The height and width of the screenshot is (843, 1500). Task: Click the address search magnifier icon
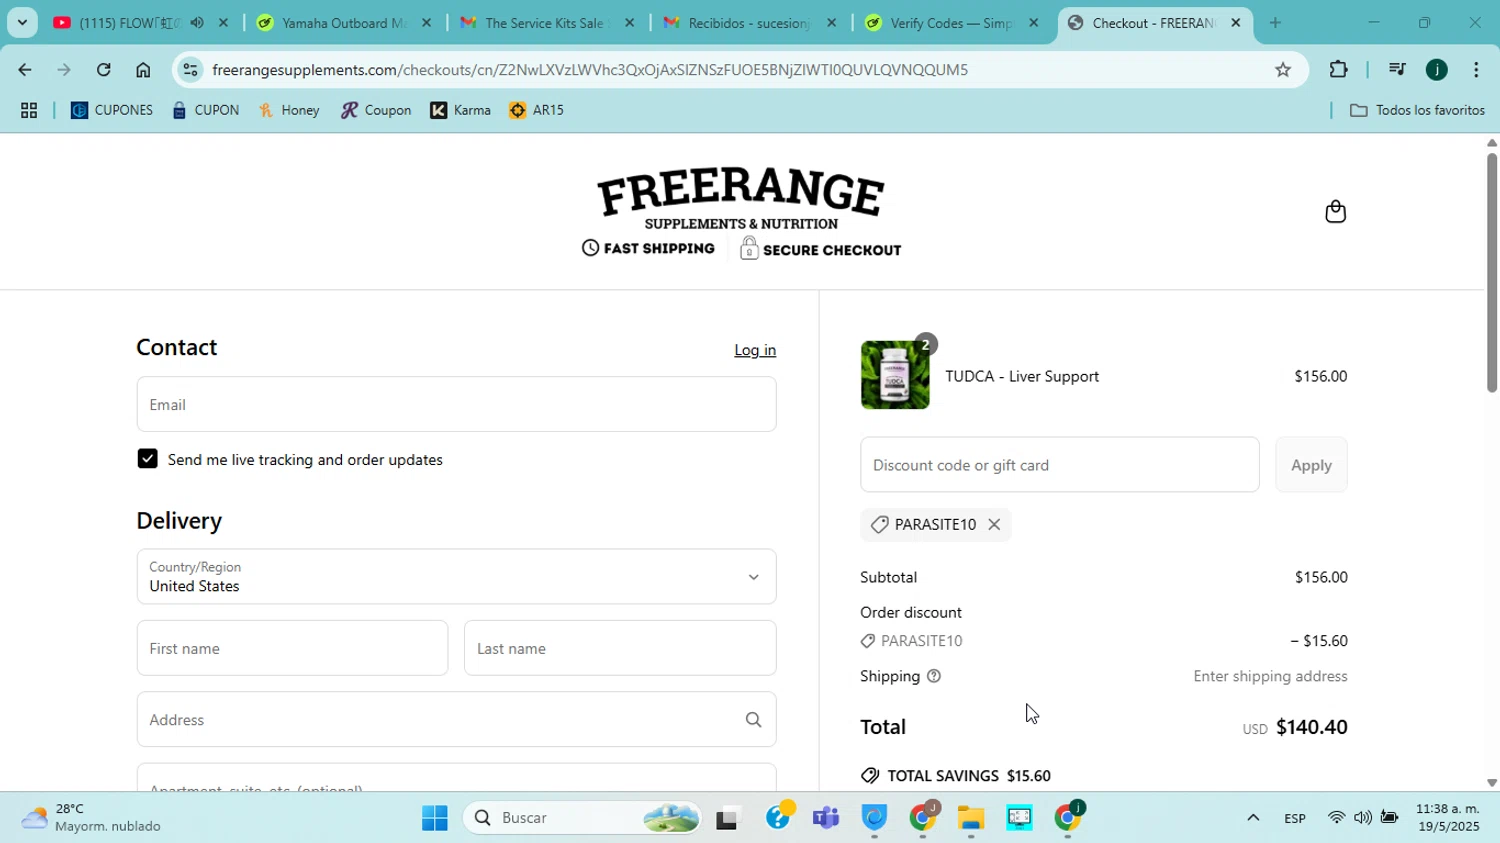click(753, 720)
